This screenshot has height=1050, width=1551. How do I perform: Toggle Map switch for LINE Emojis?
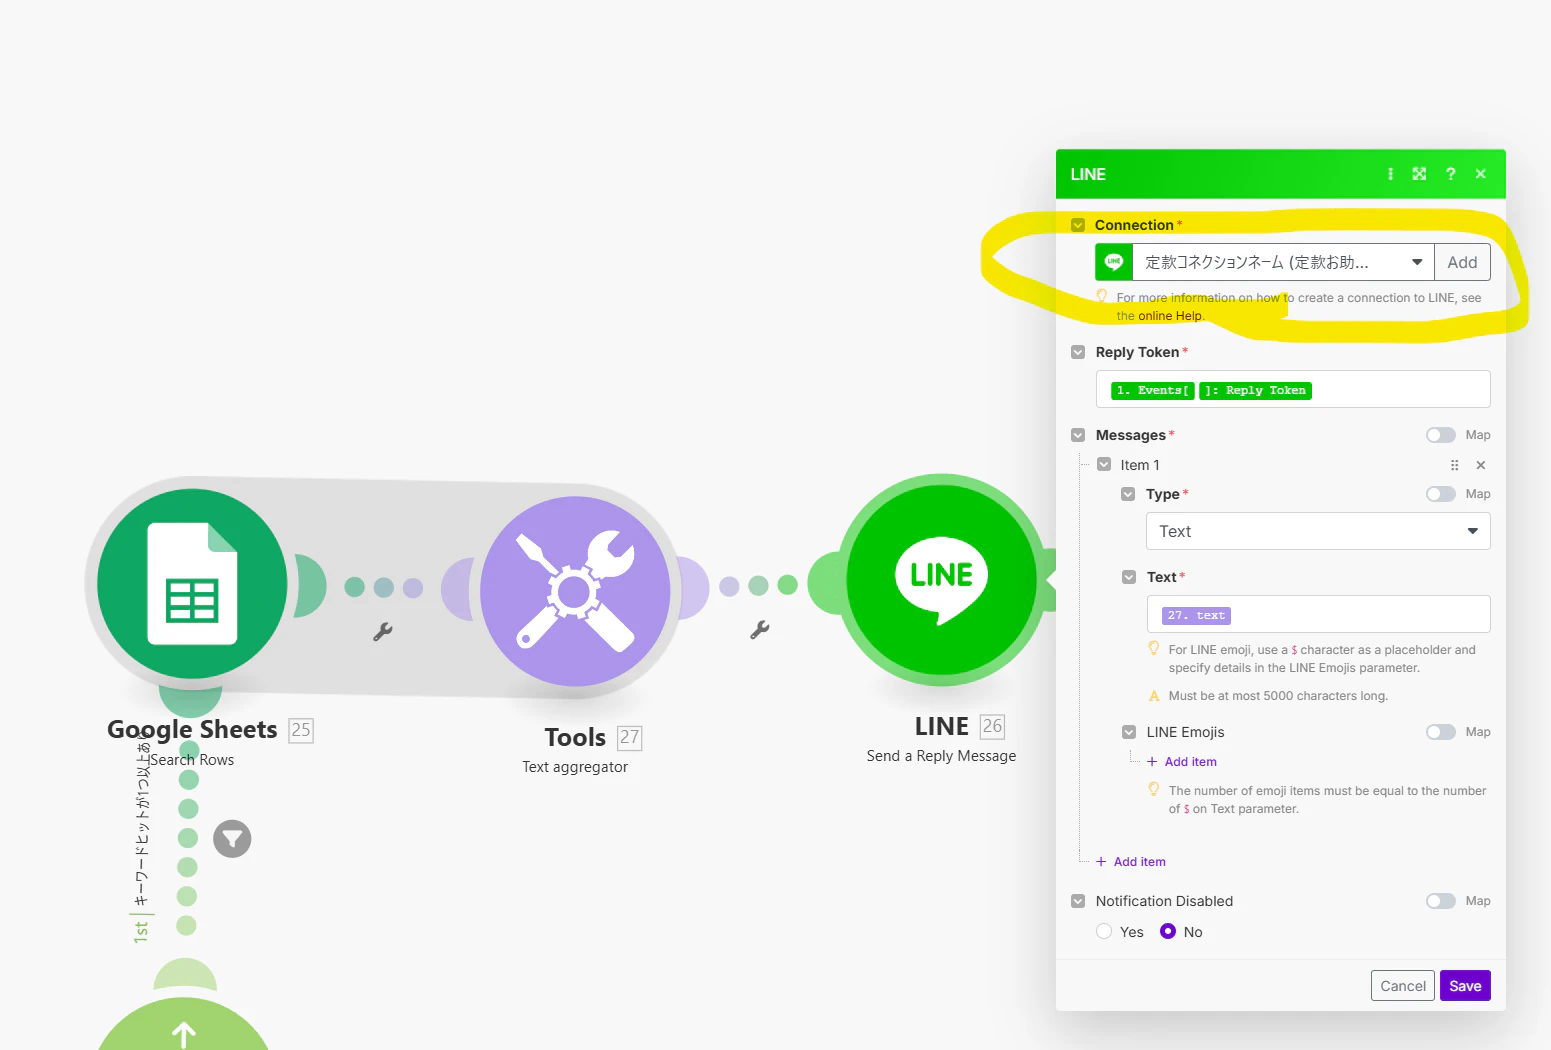1441,732
